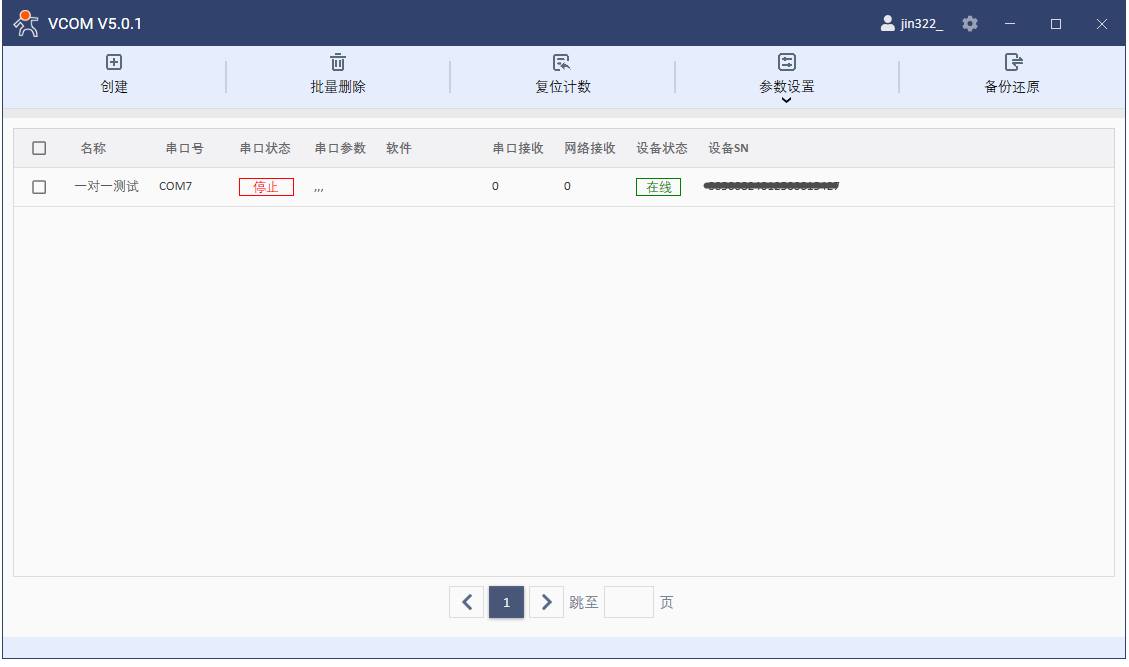Go to the previous page arrow
The image size is (1129, 667).
point(467,602)
